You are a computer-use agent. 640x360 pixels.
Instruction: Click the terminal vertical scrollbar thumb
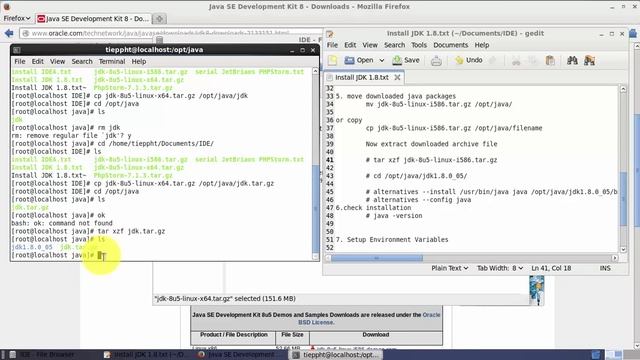[x=316, y=209]
